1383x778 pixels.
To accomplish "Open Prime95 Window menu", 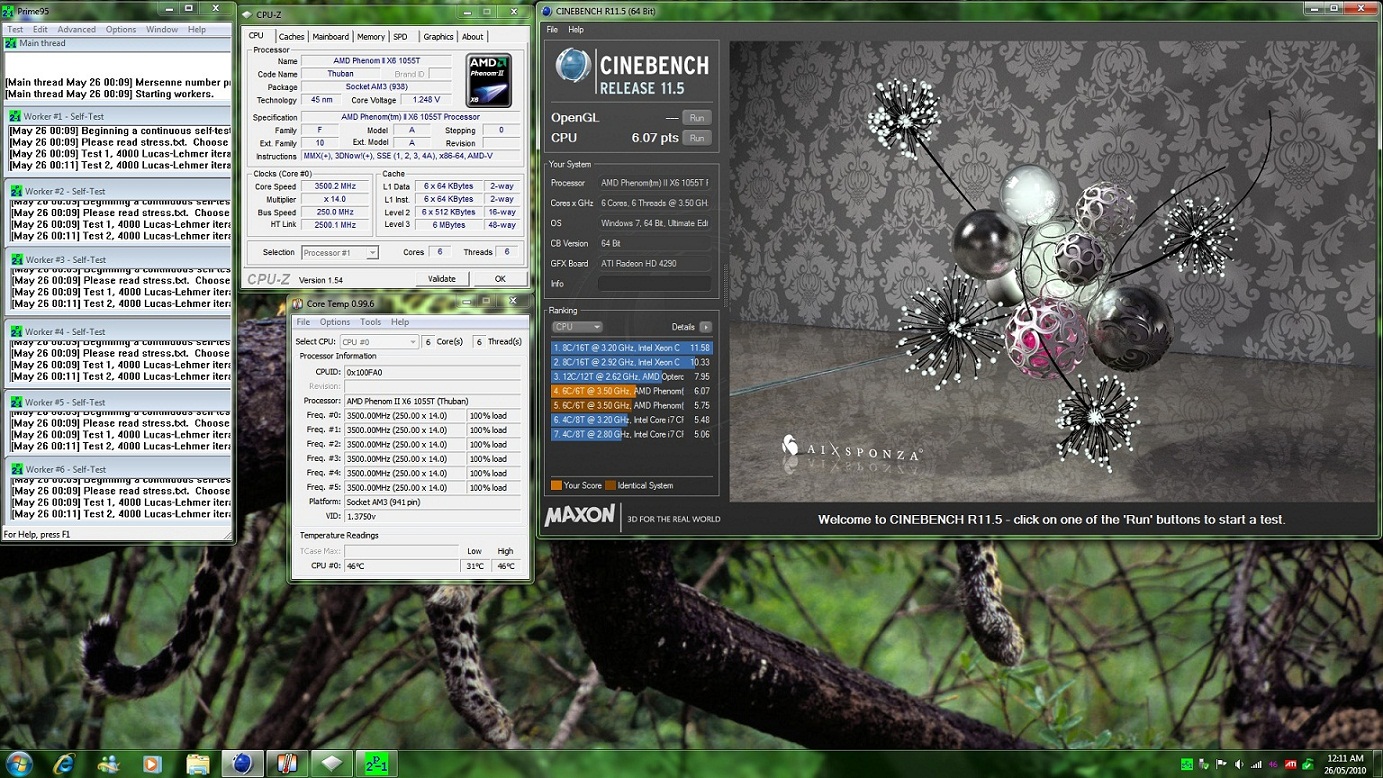I will [x=162, y=30].
